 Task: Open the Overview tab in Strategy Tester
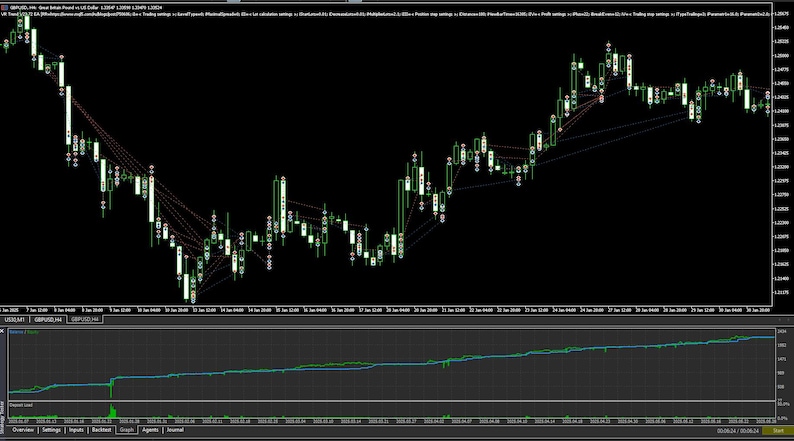tap(23, 430)
